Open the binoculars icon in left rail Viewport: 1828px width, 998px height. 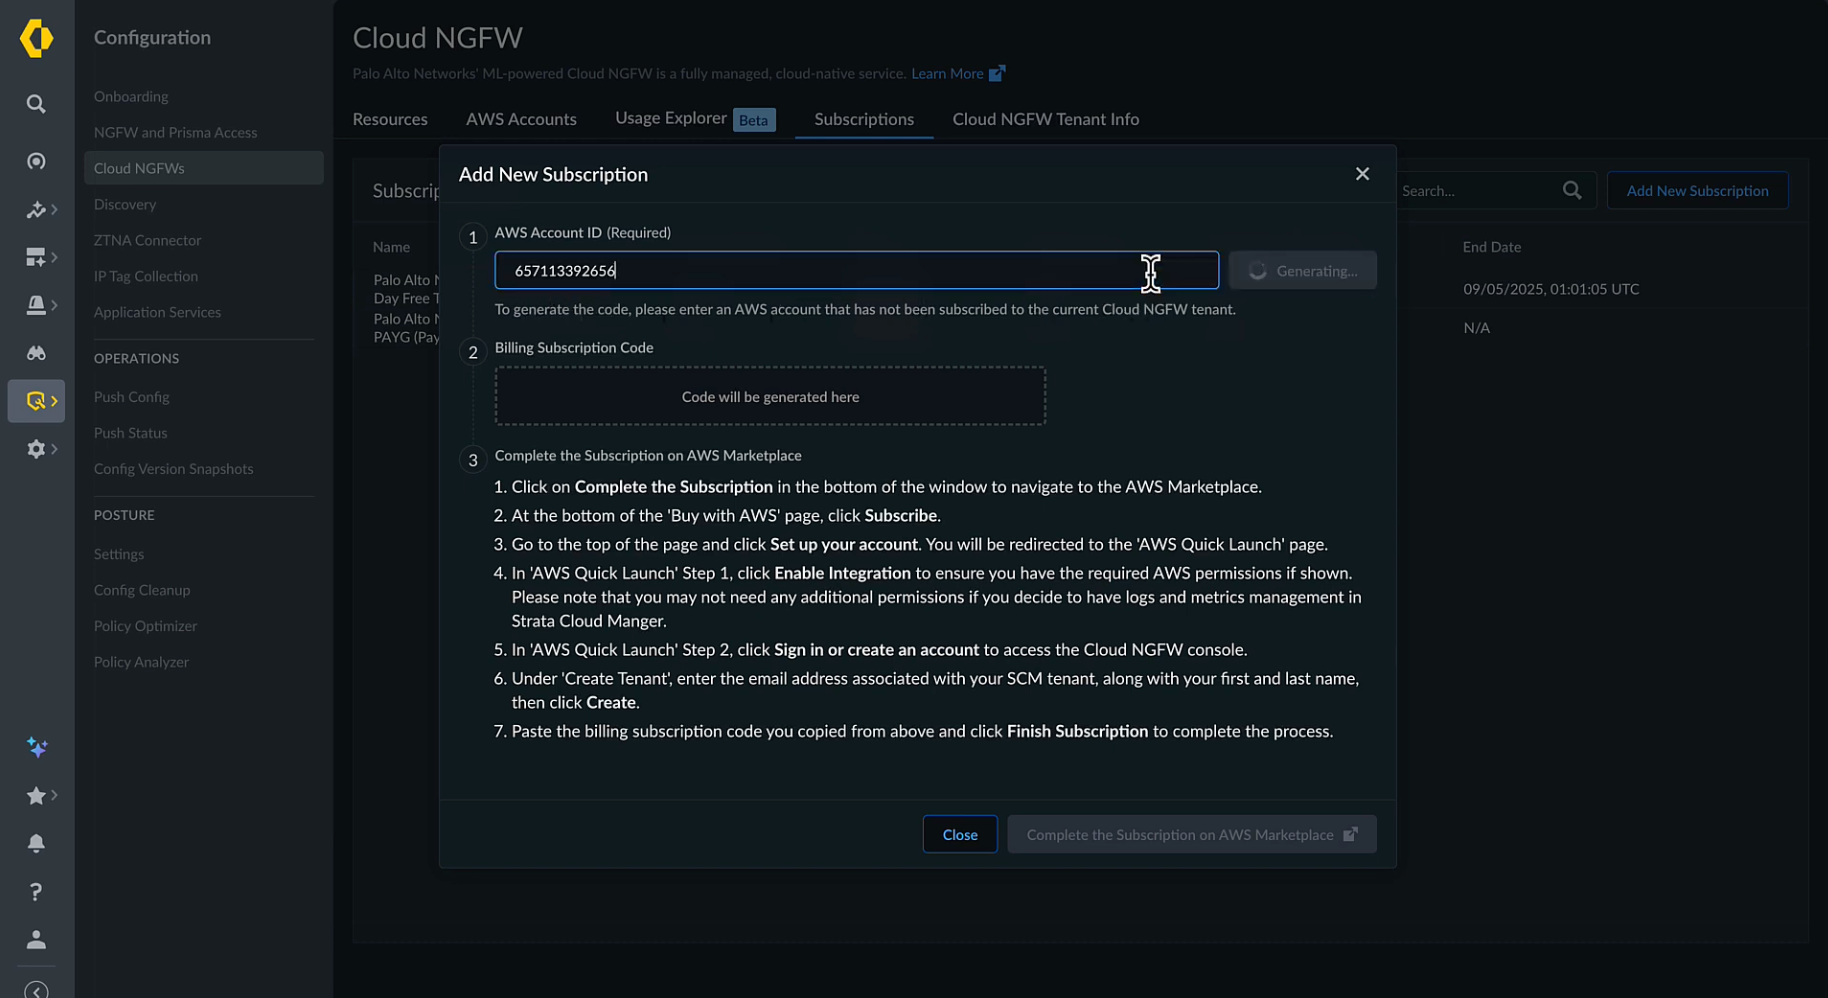36,353
